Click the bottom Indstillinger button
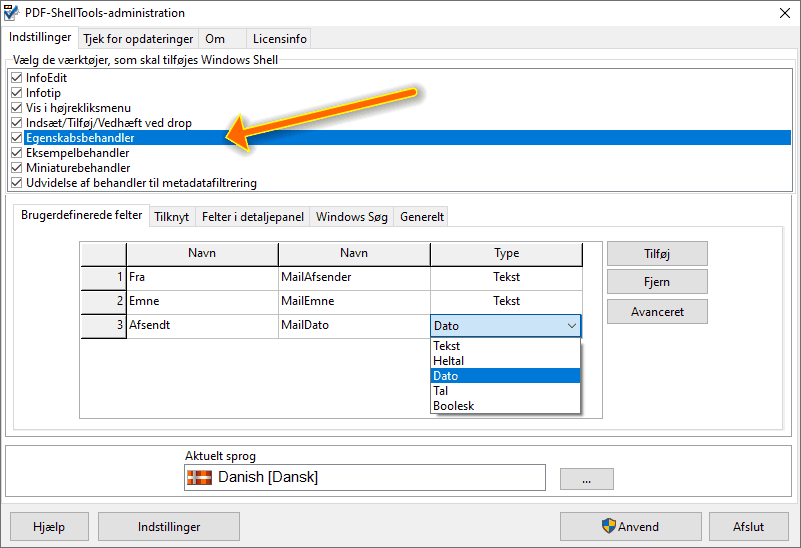801x548 pixels. [169, 527]
